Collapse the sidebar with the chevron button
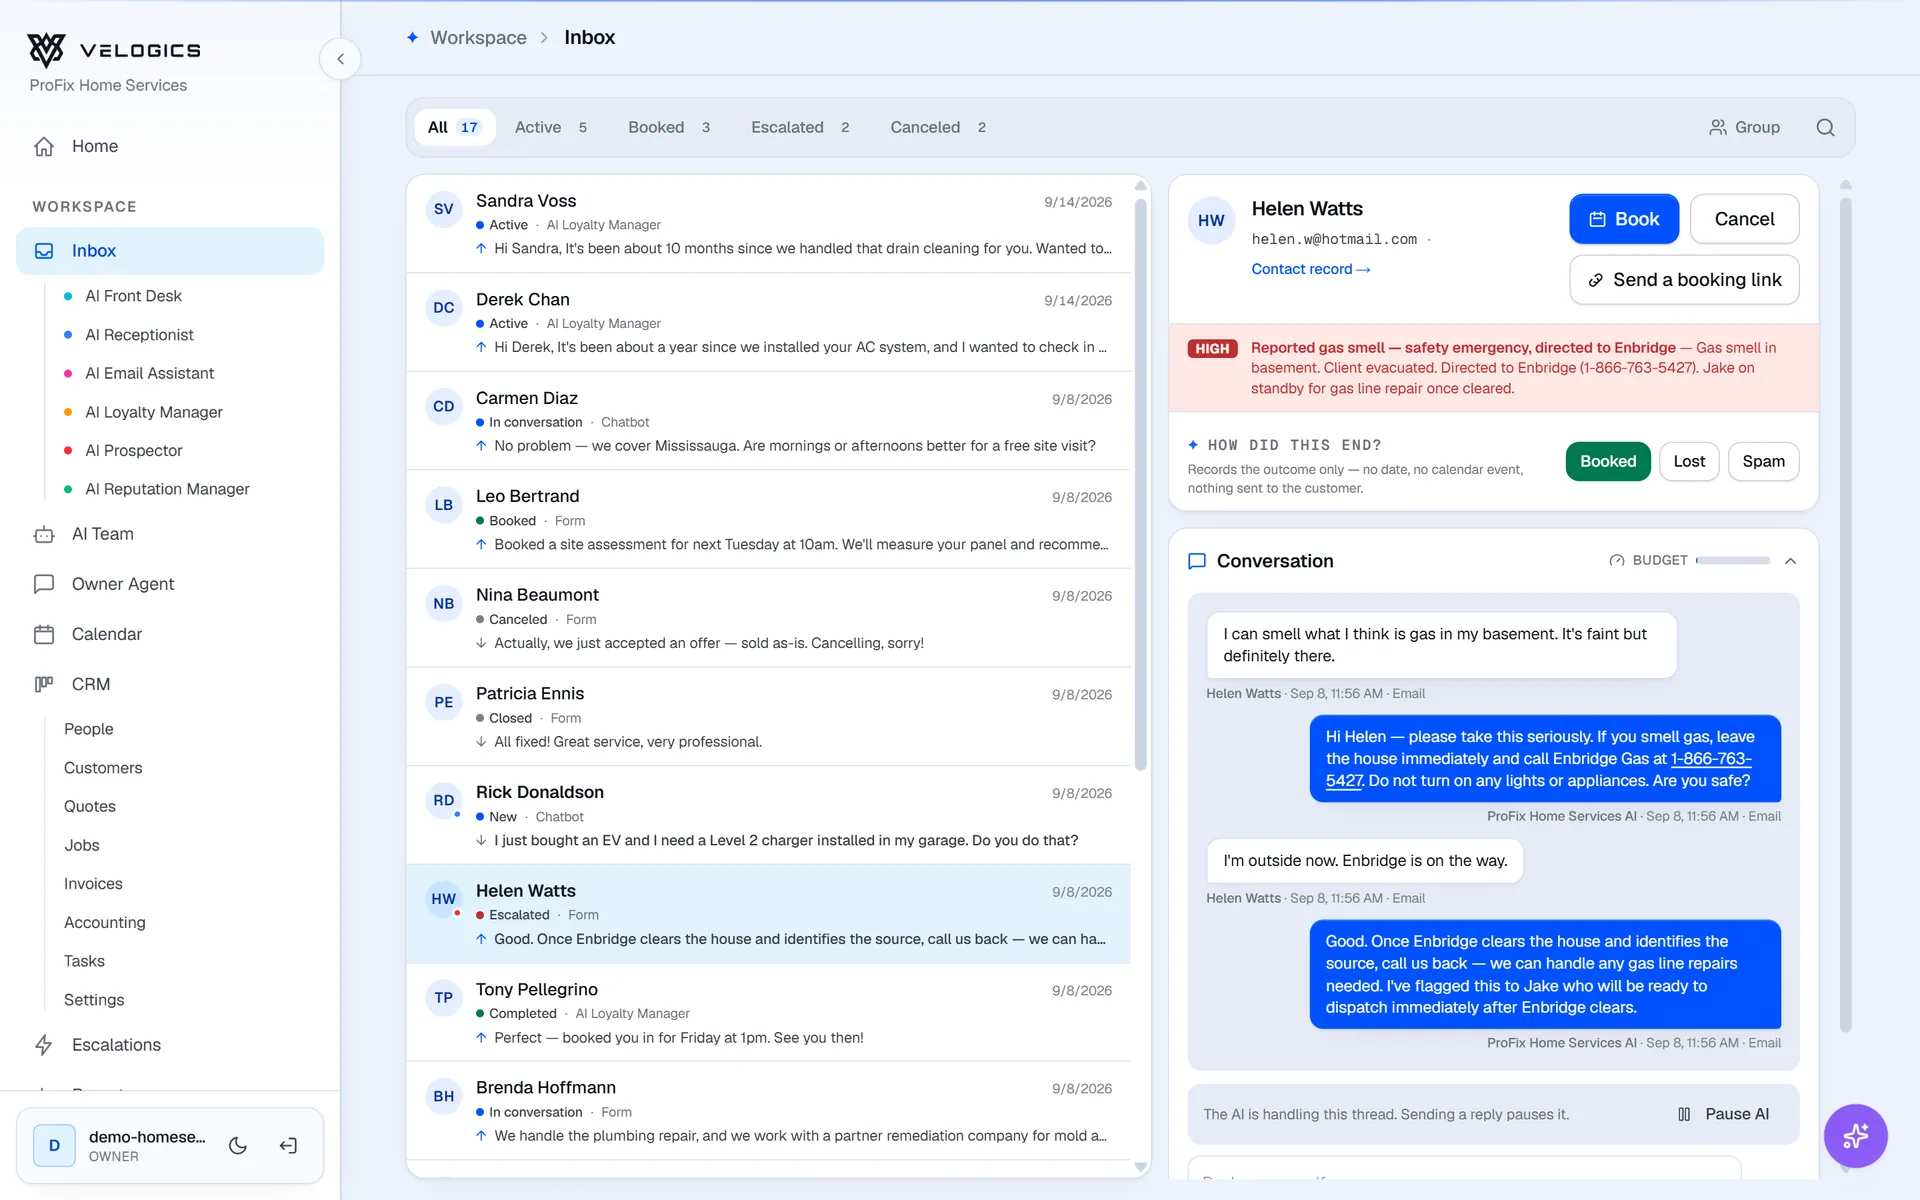Image resolution: width=1920 pixels, height=1200 pixels. [340, 59]
